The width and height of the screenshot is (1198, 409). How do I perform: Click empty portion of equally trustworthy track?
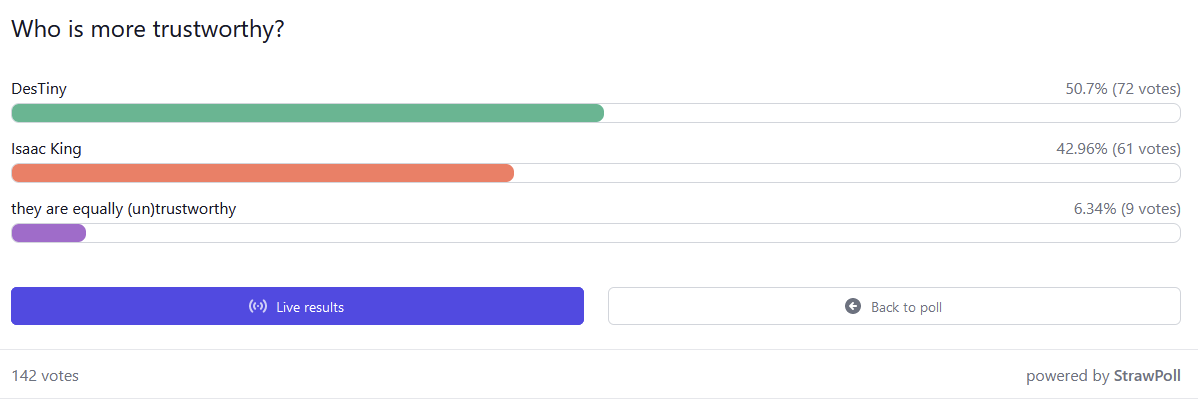tap(633, 232)
